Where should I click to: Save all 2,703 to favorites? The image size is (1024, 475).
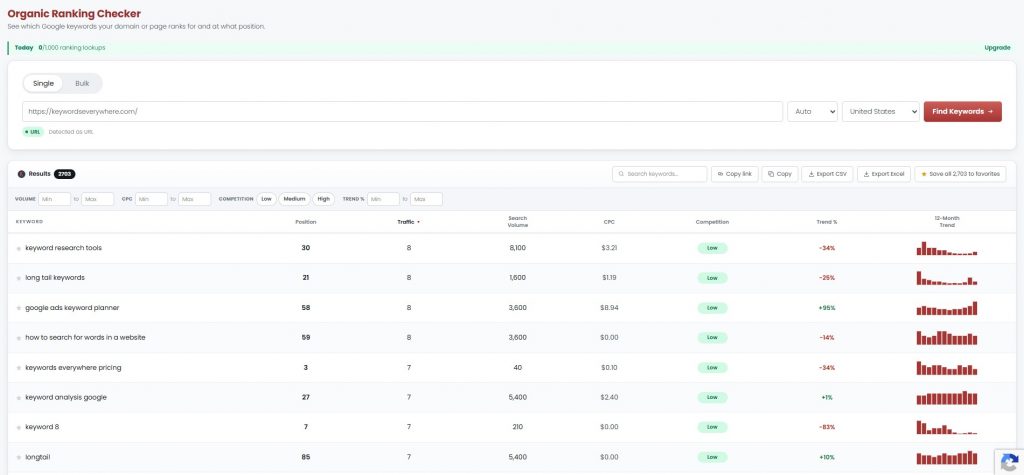tap(960, 174)
